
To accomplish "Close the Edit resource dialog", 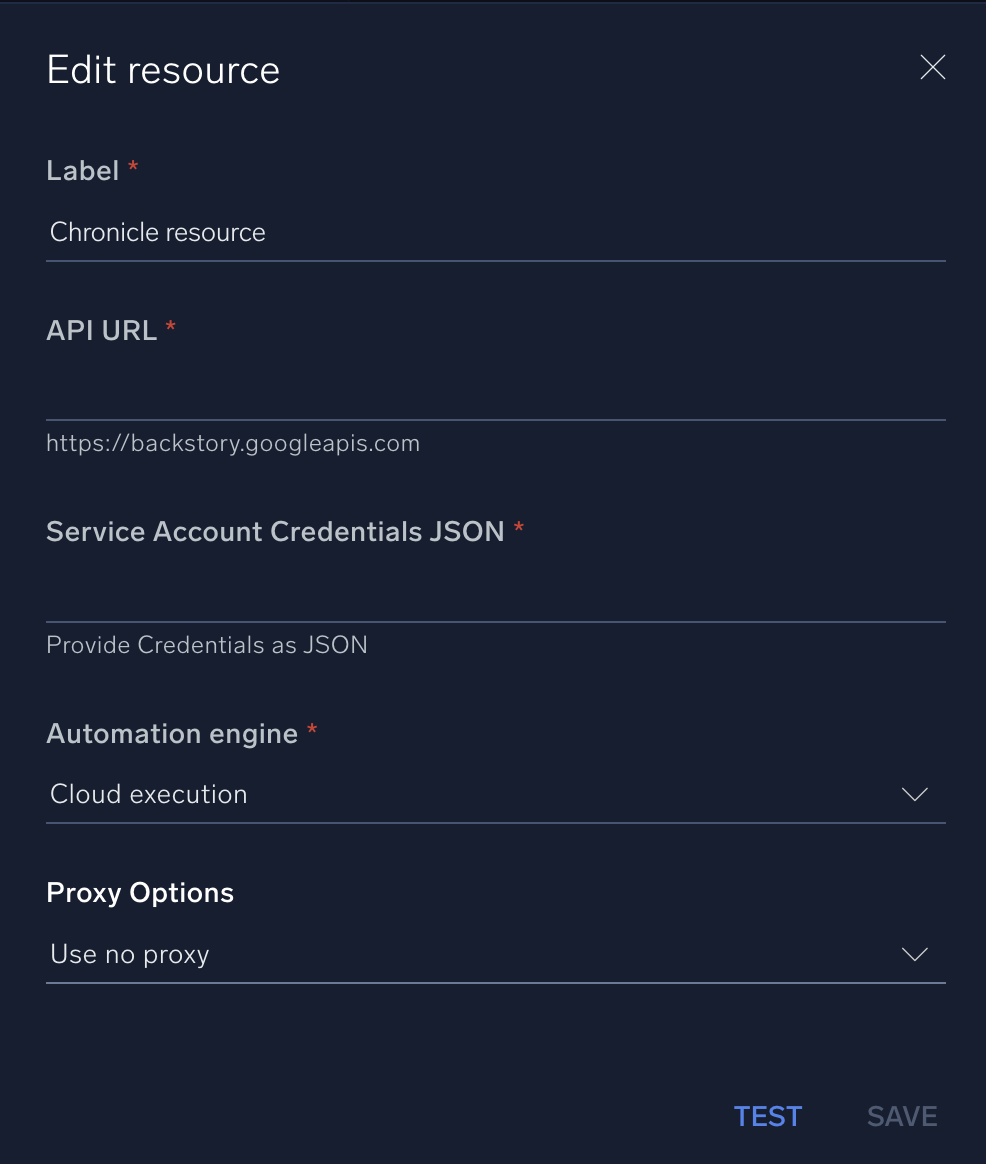I will [932, 68].
